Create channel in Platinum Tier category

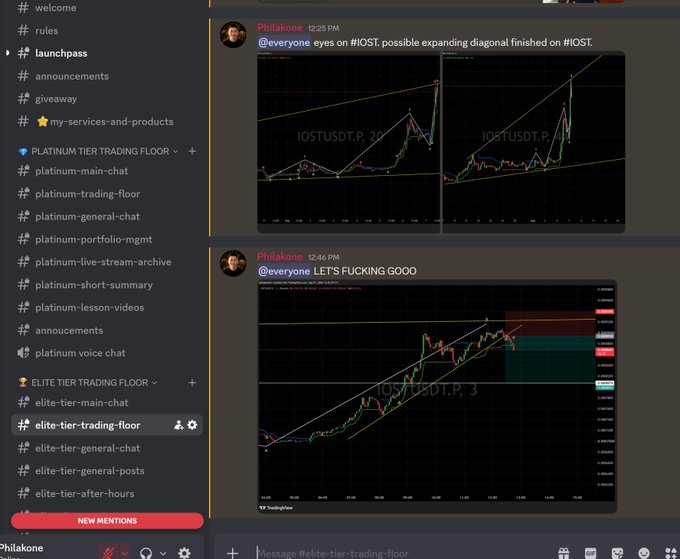[x=192, y=151]
